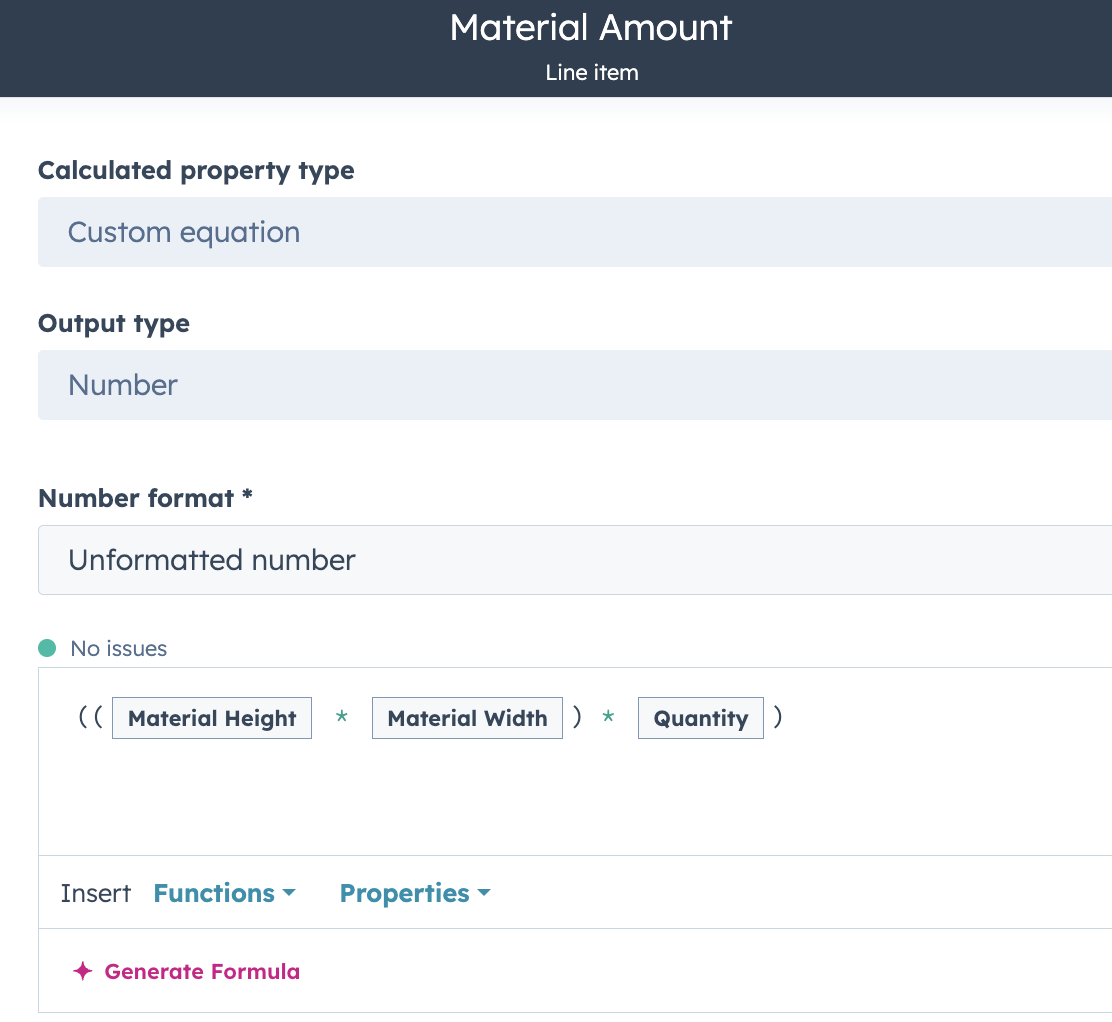
Task: Click the No issues status text
Action: click(x=119, y=648)
